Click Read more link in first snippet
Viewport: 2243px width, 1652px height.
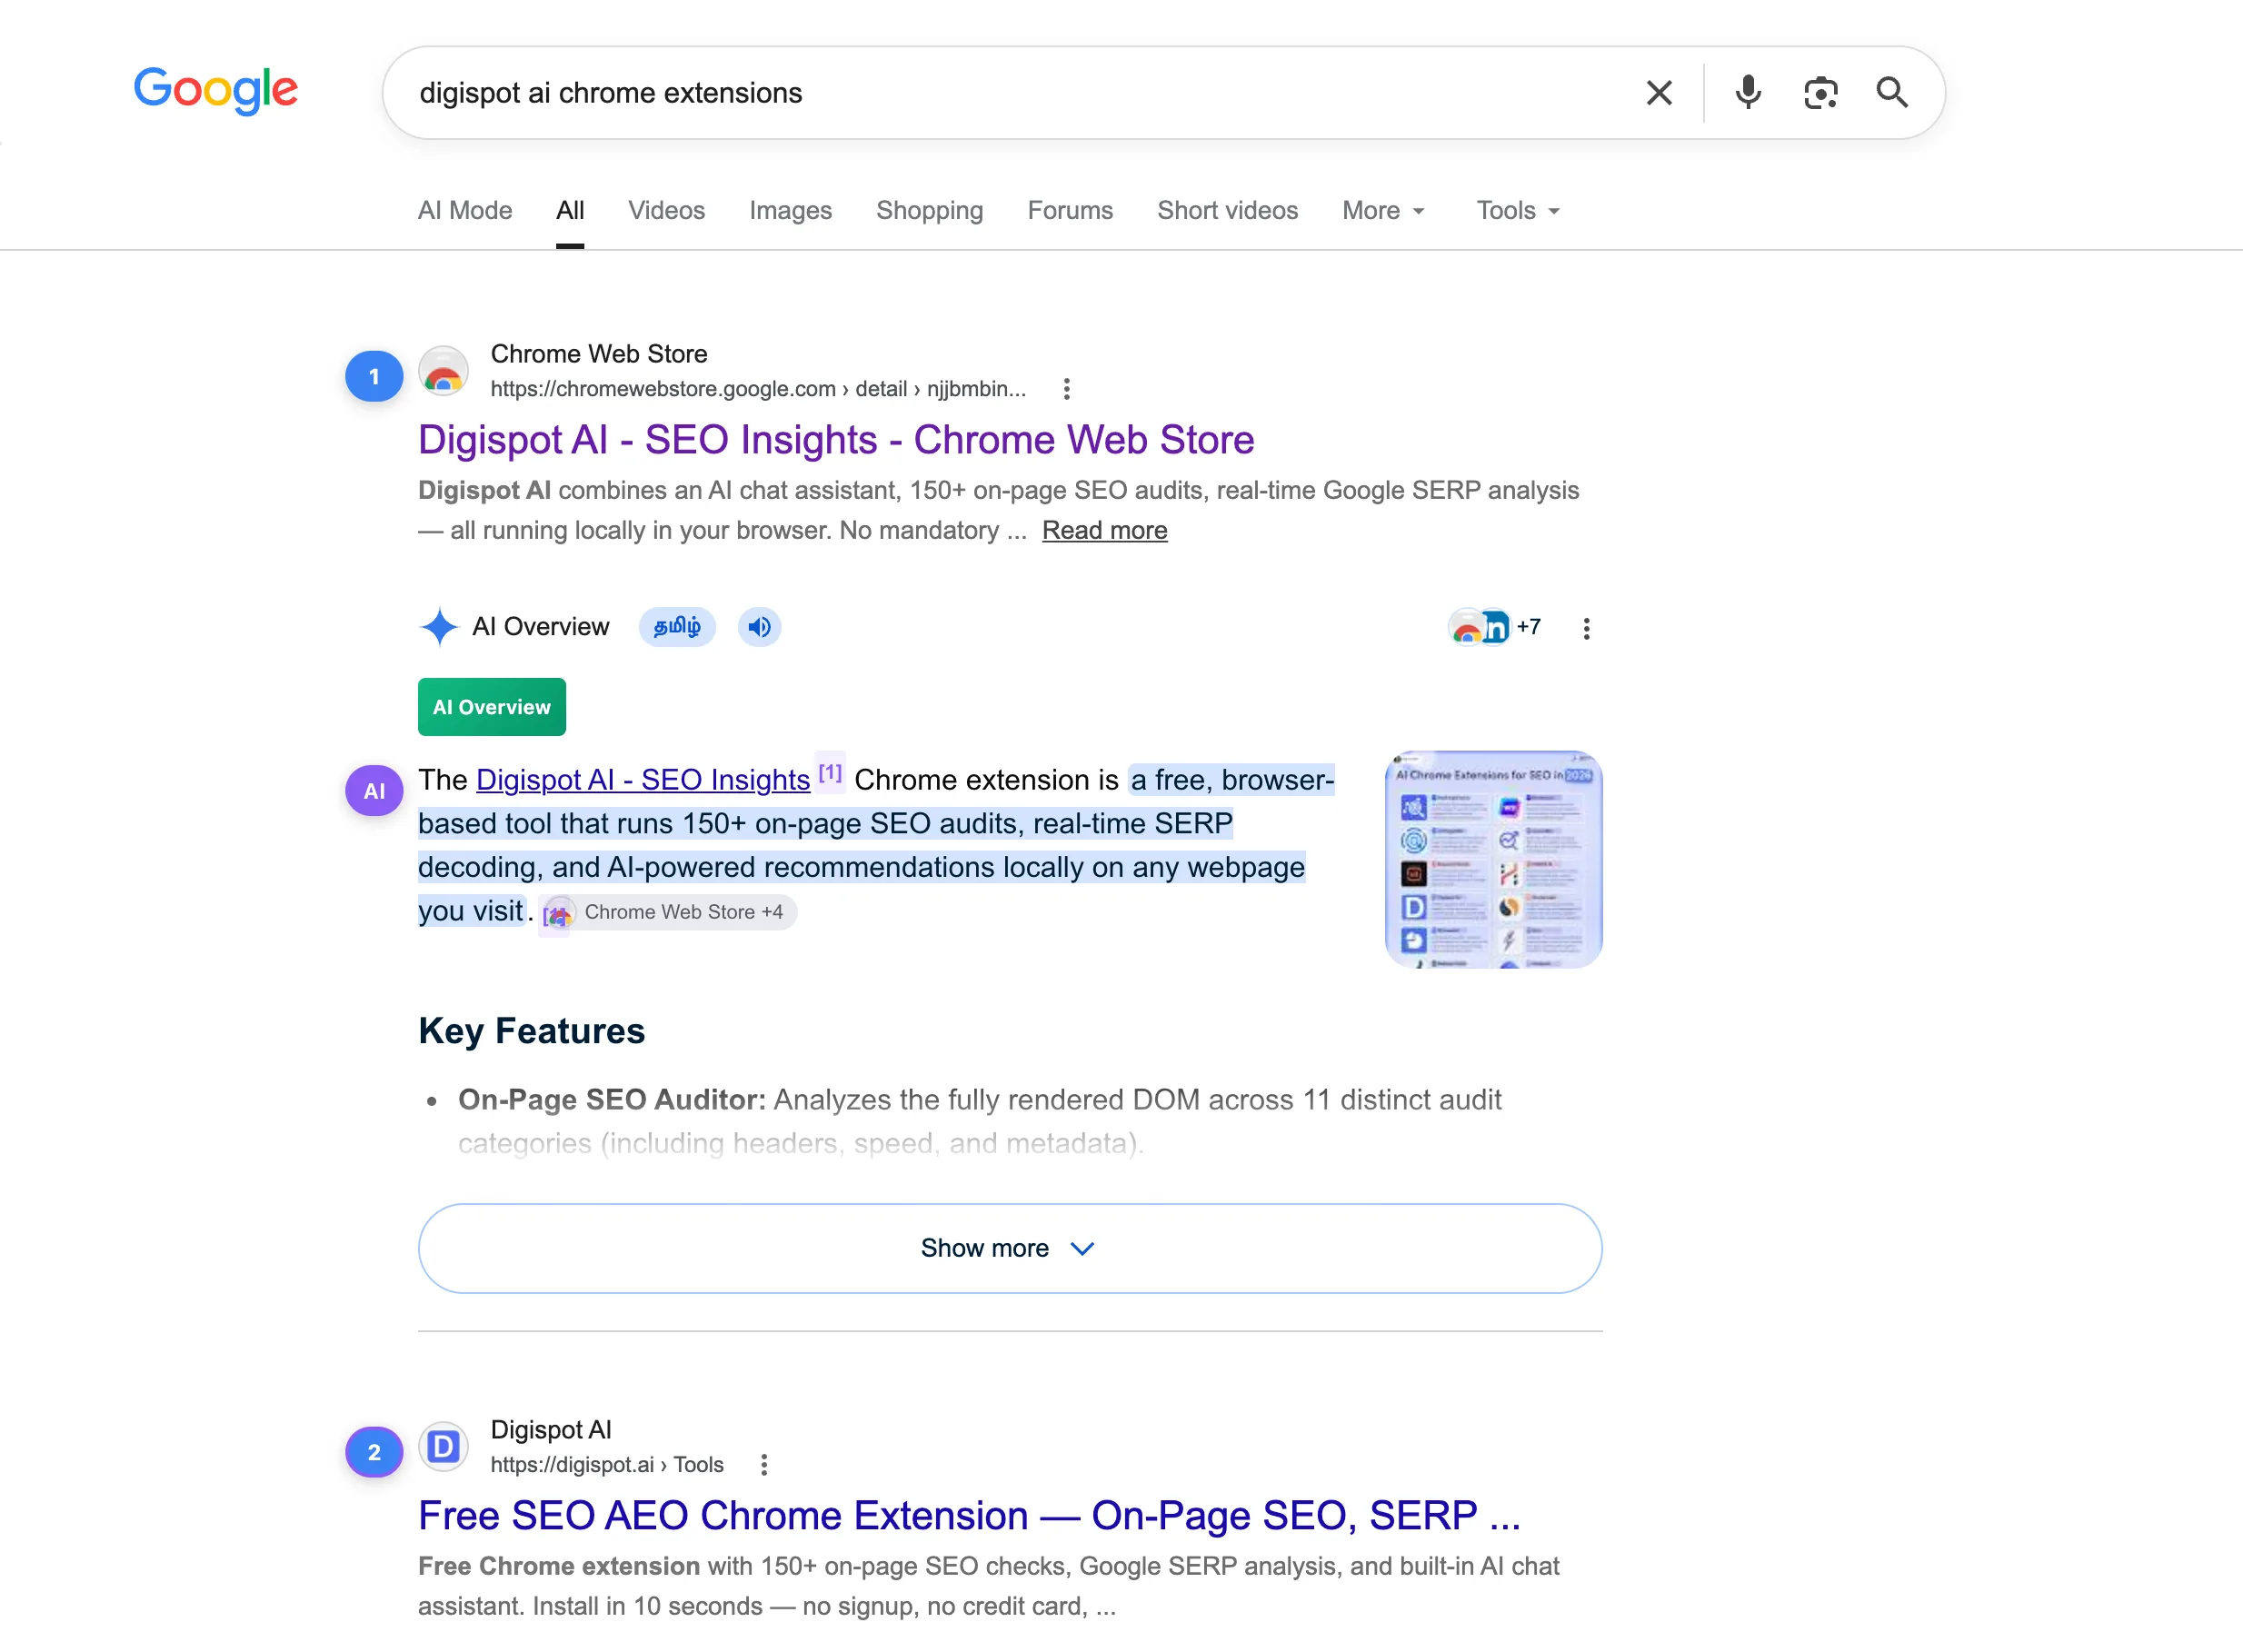click(1104, 530)
